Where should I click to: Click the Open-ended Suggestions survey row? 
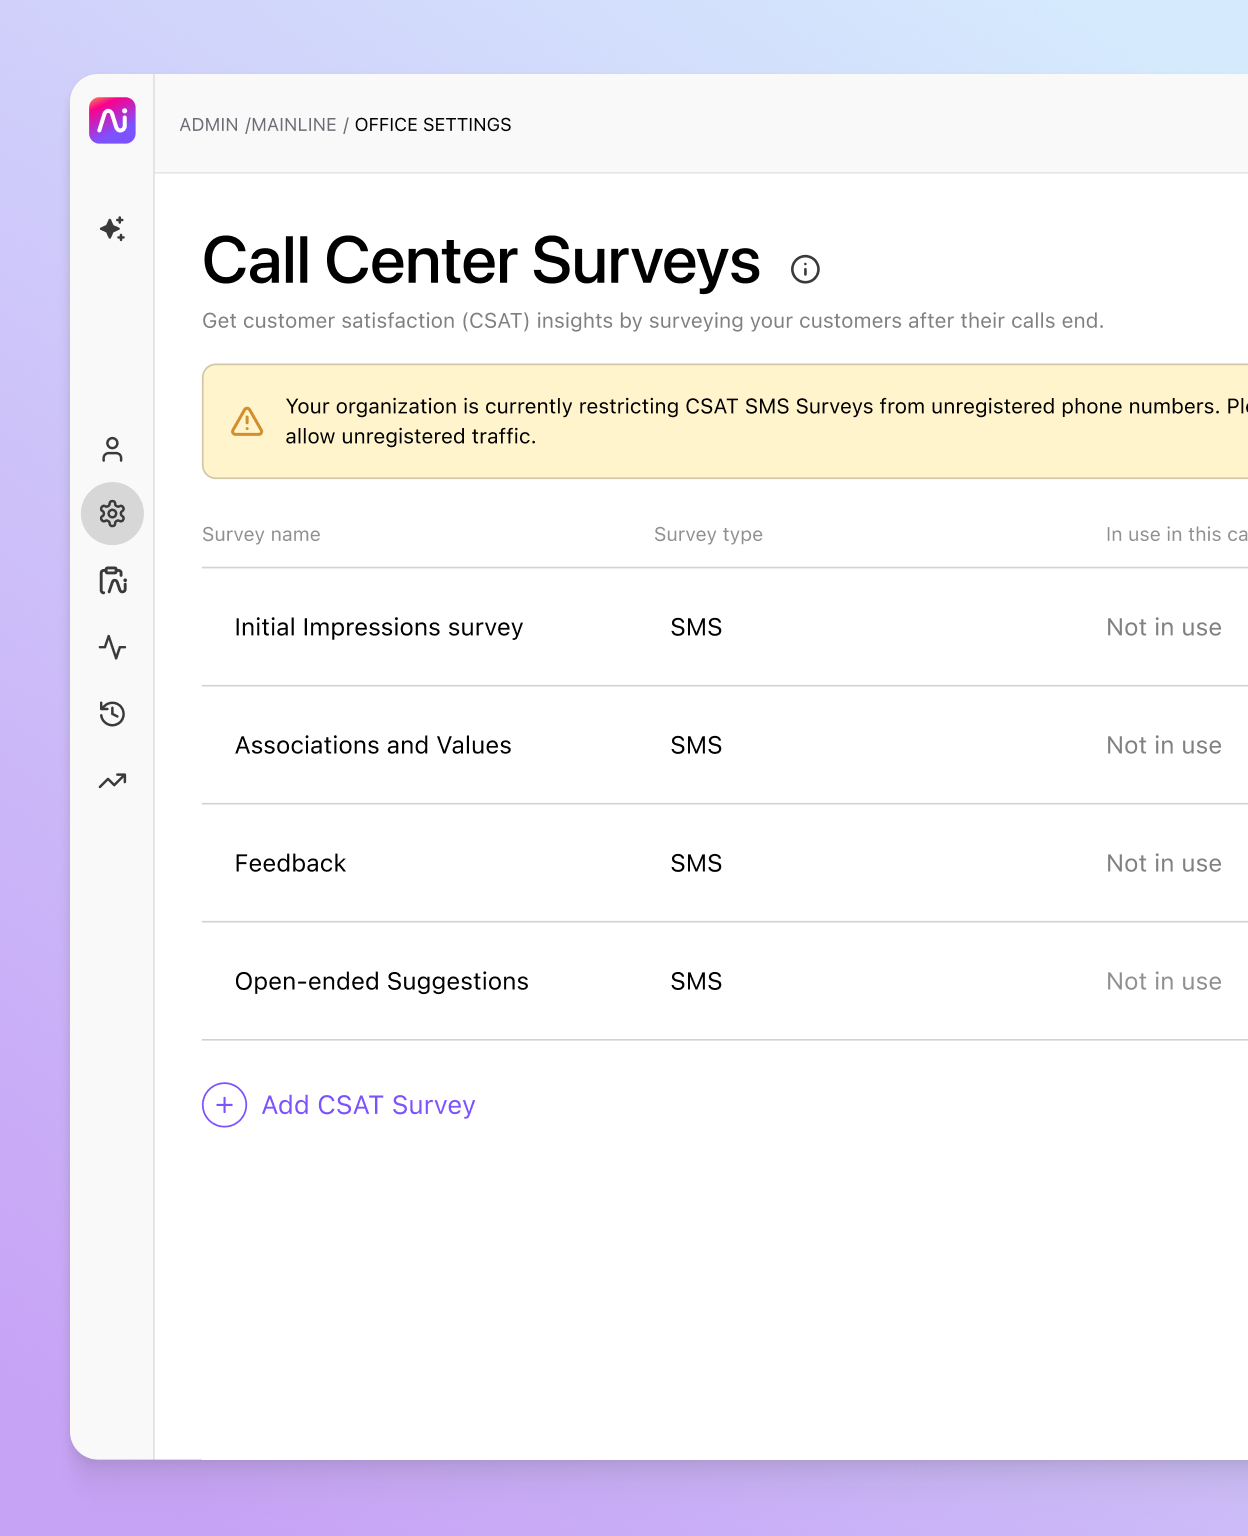(x=381, y=981)
